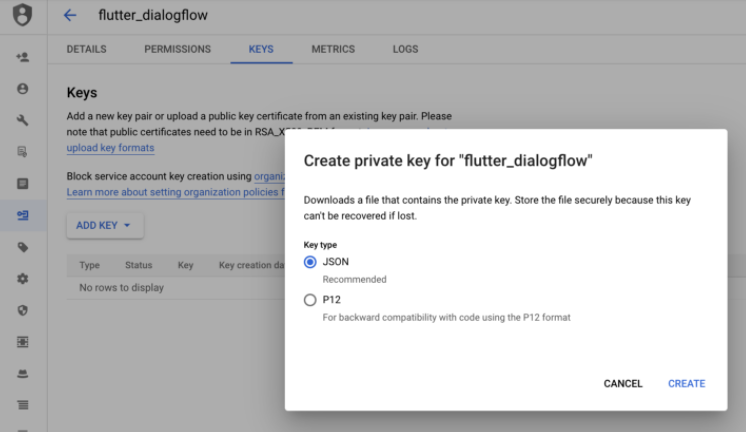746x432 pixels.
Task: Follow the upload key formats link
Action: tap(110, 148)
